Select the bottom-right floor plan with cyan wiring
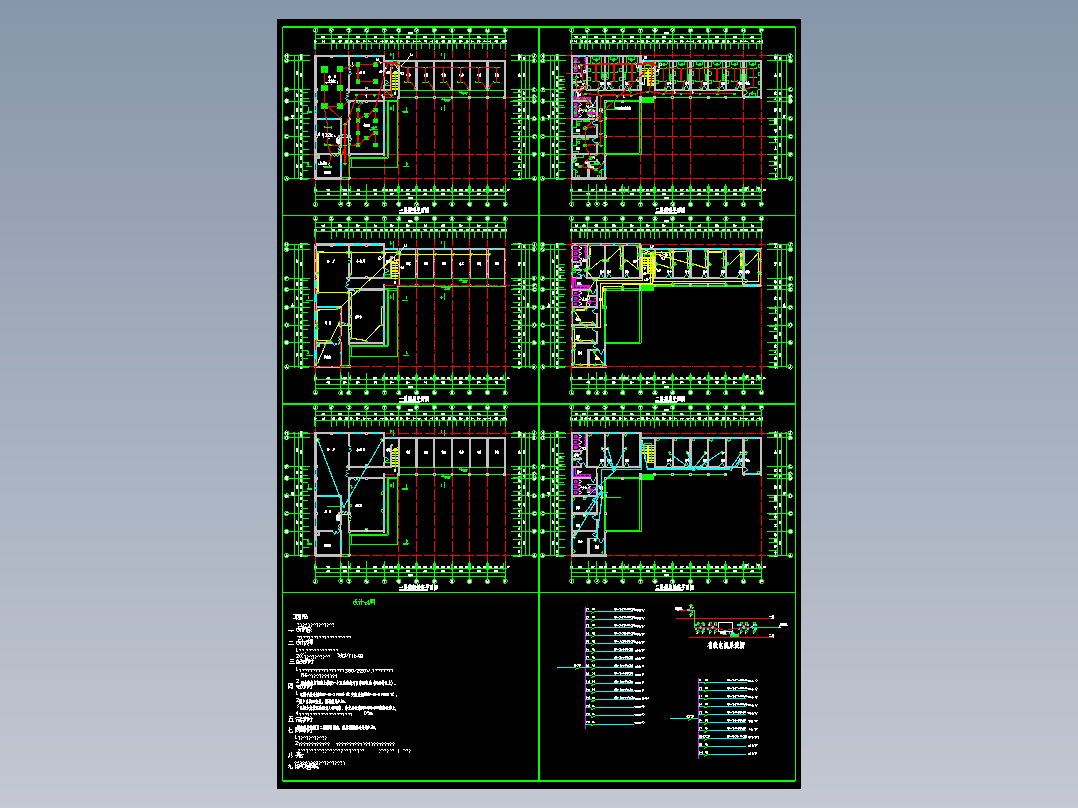Image resolution: width=1078 pixels, height=808 pixels. click(667, 499)
